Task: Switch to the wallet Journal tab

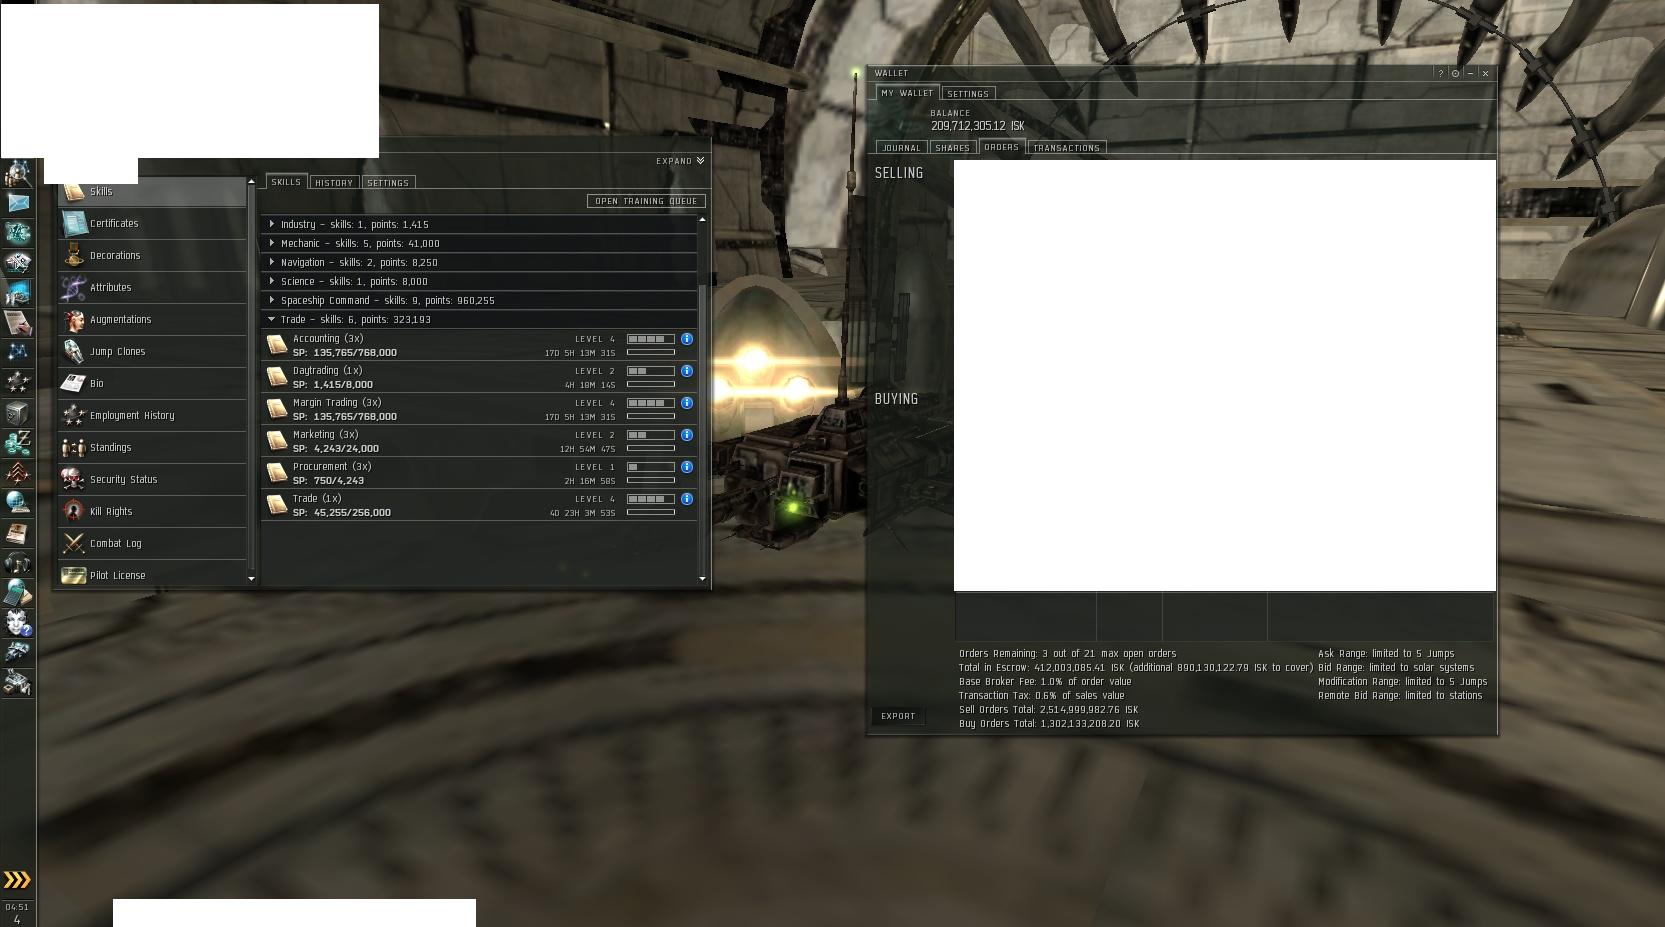Action: [x=901, y=148]
